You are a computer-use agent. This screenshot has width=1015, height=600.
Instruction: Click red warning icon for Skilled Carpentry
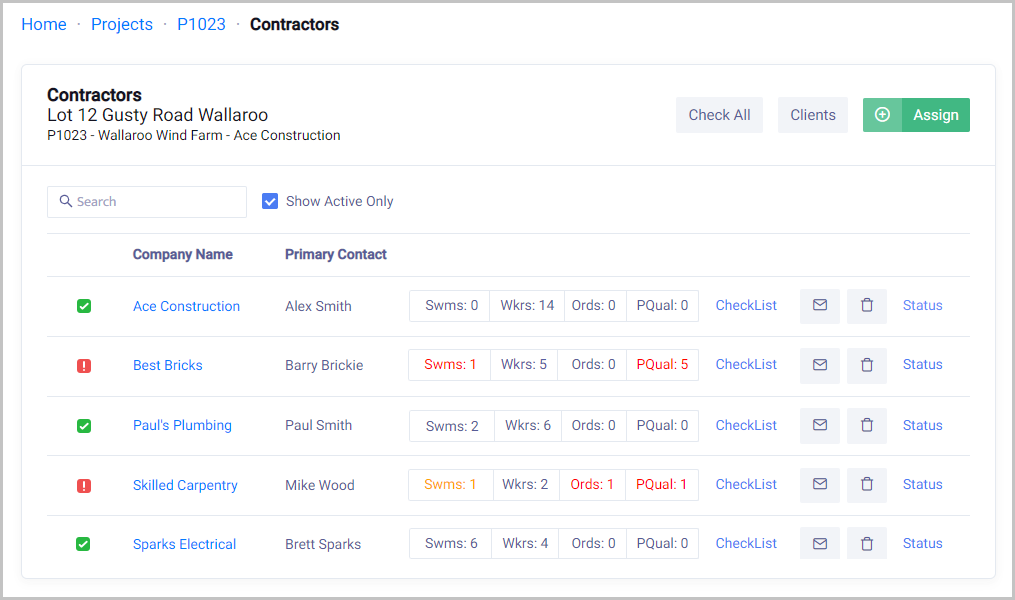point(84,485)
